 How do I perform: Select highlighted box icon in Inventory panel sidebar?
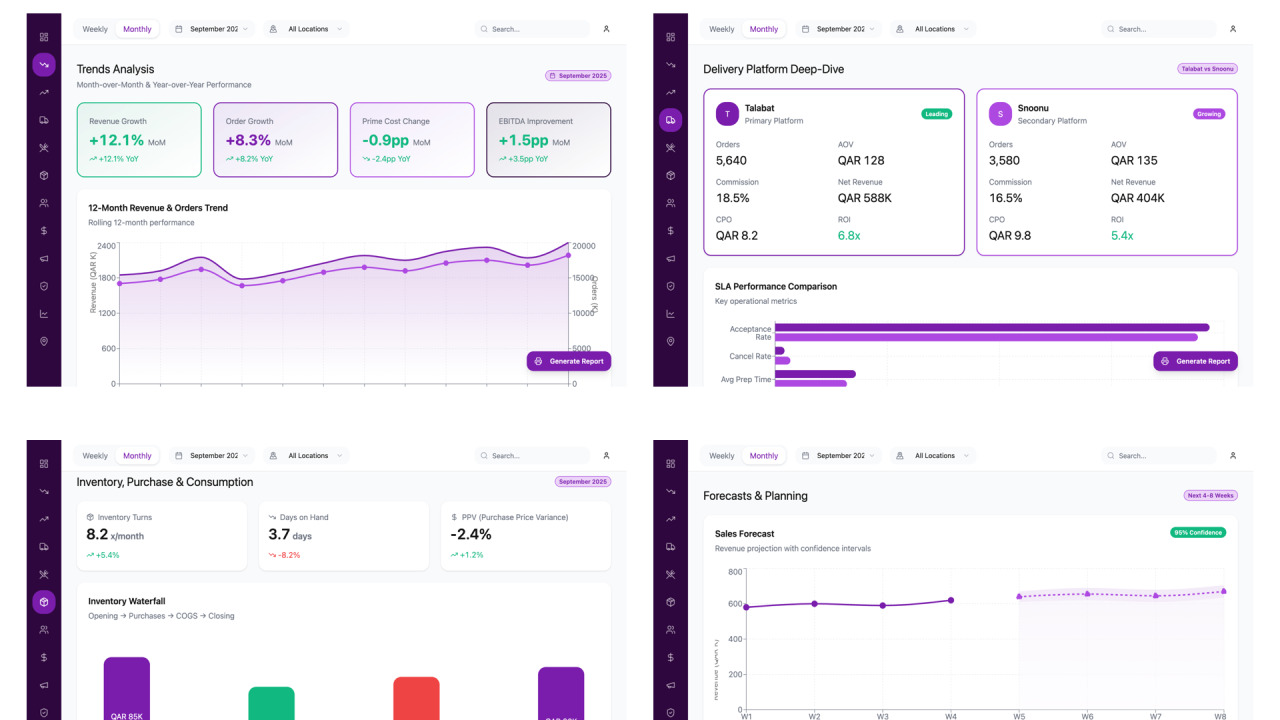[x=44, y=602]
